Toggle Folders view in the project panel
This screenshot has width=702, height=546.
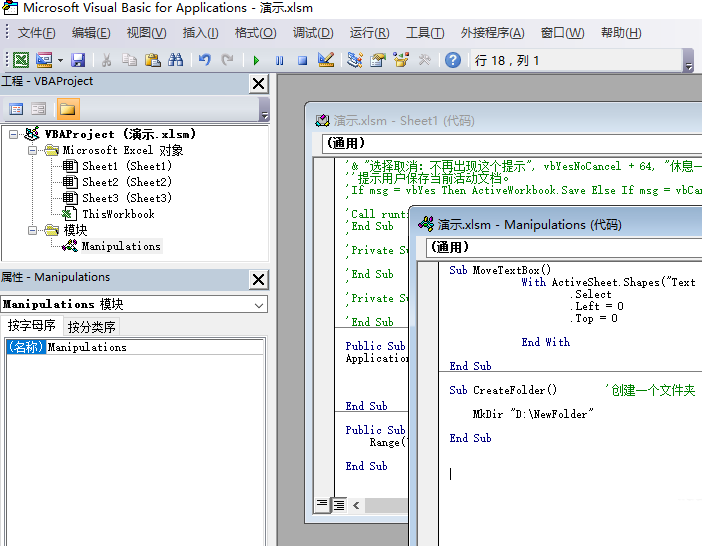[68, 109]
